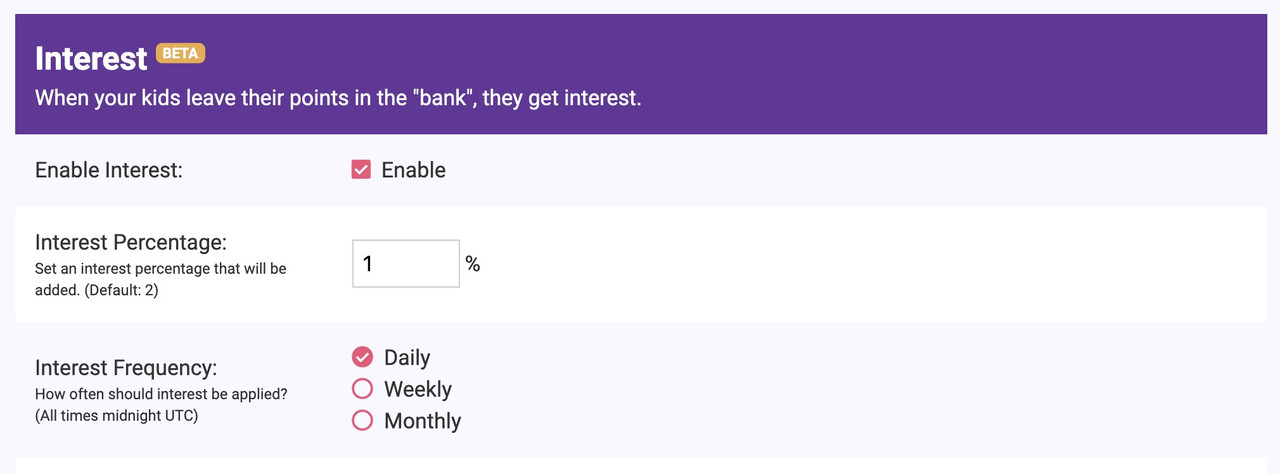
Task: Click the percent sign after percentage field
Action: click(473, 264)
